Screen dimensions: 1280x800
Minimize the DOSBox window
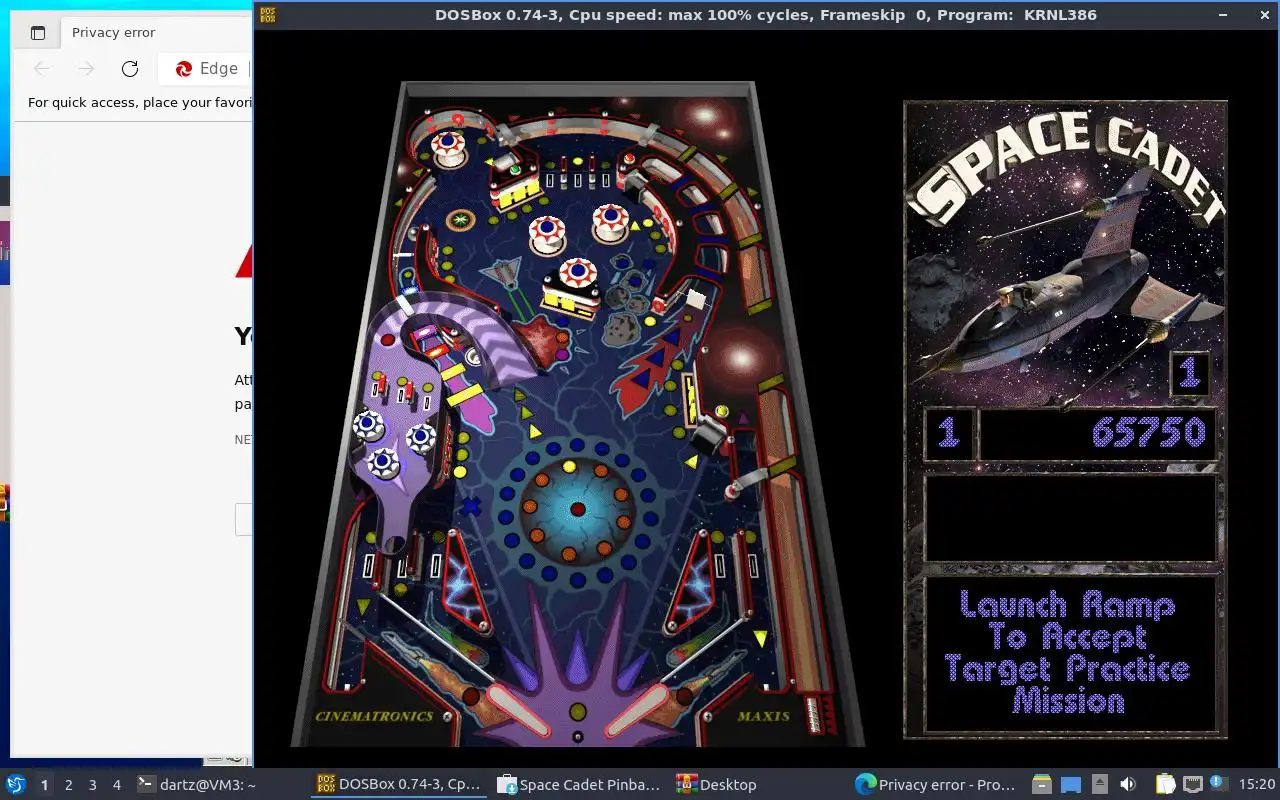tap(1222, 15)
